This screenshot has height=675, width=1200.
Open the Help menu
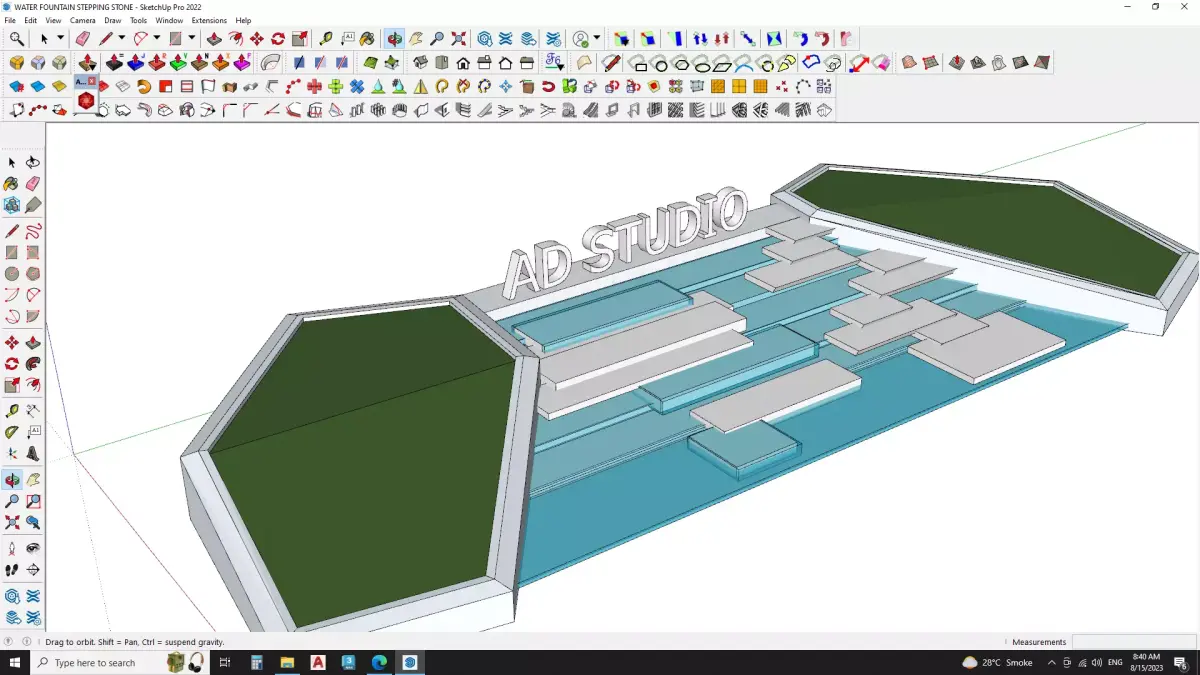point(243,20)
